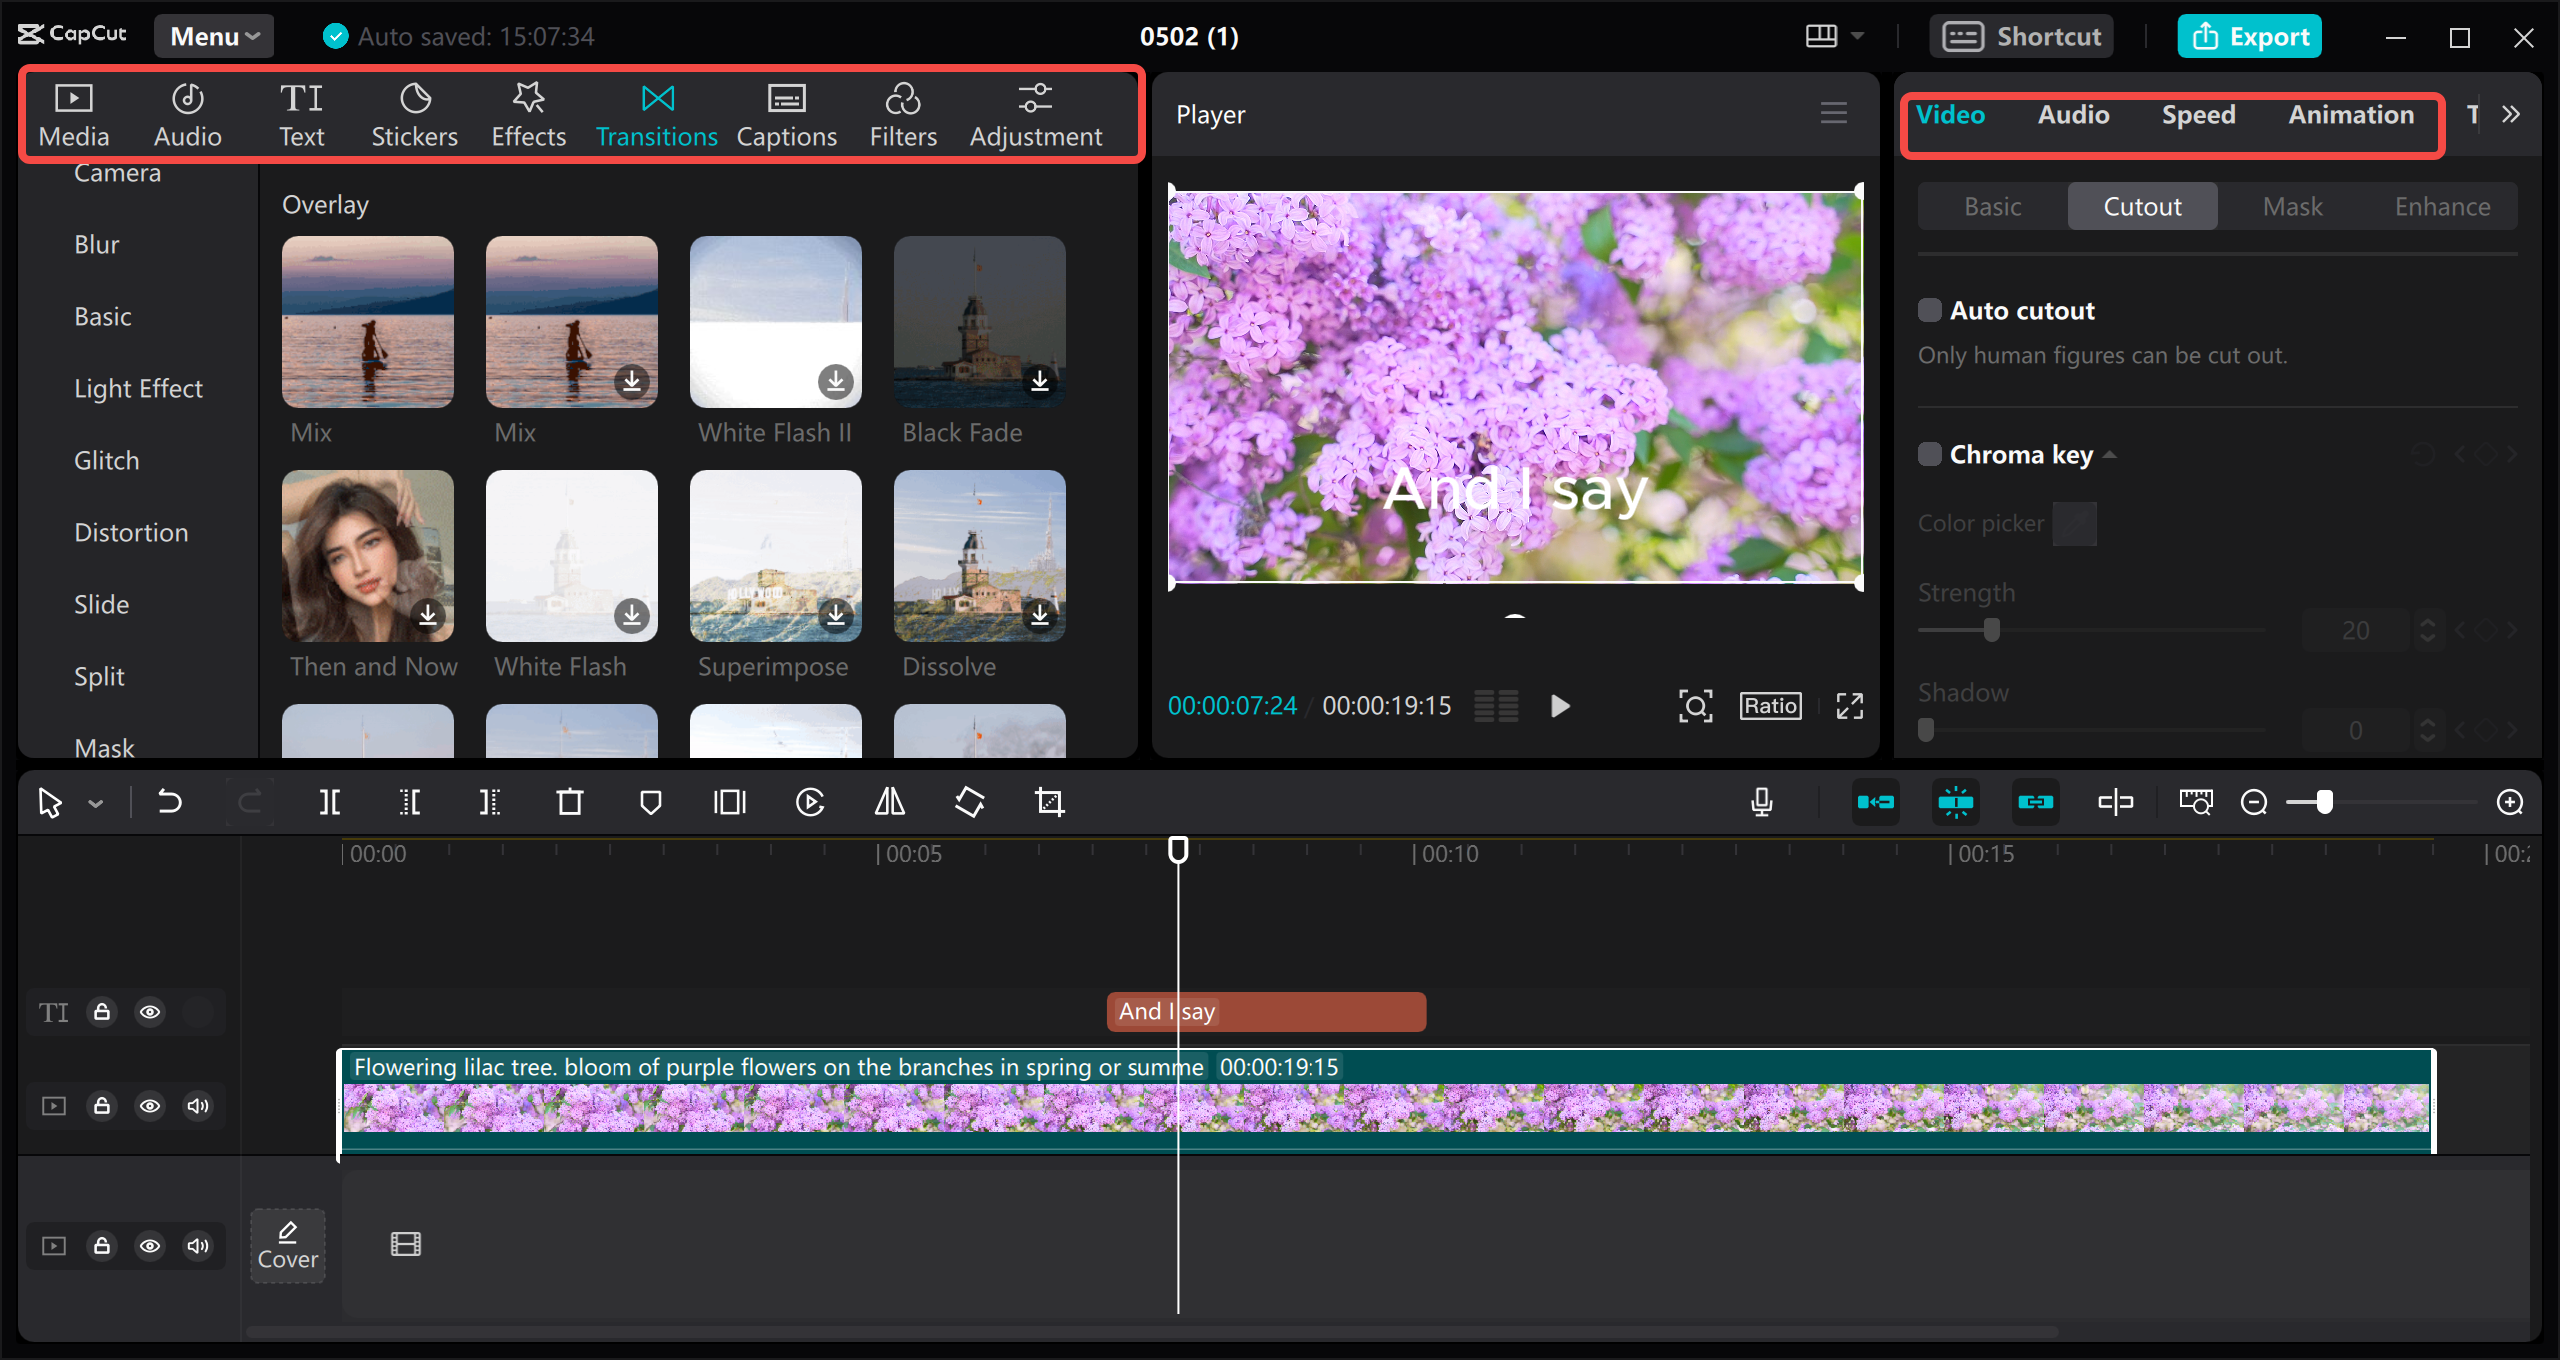Screen dimensions: 2560x1360
Task: Click the Crop icon in timeline toolbar
Action: (1050, 802)
